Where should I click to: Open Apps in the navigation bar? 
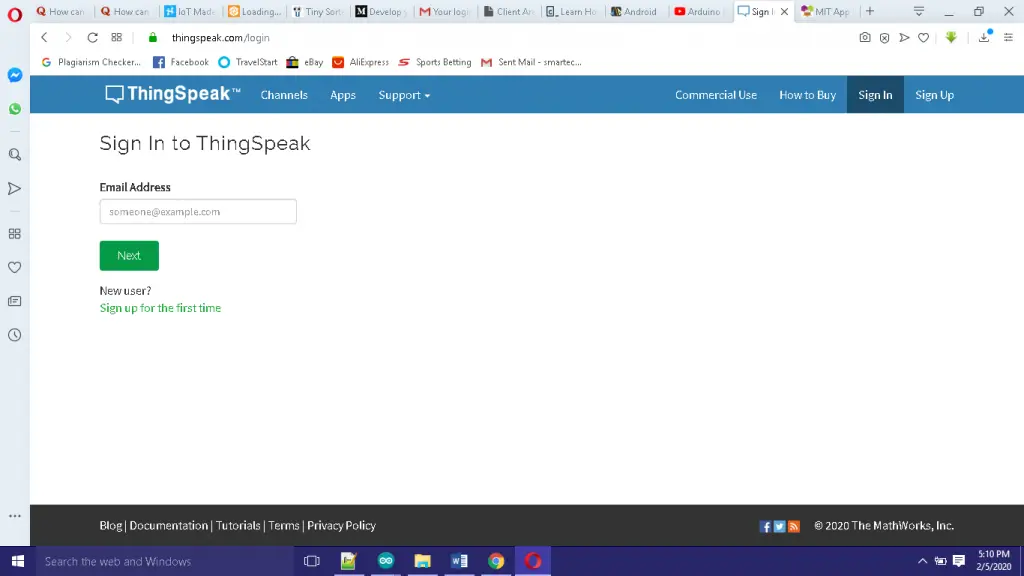coord(343,95)
